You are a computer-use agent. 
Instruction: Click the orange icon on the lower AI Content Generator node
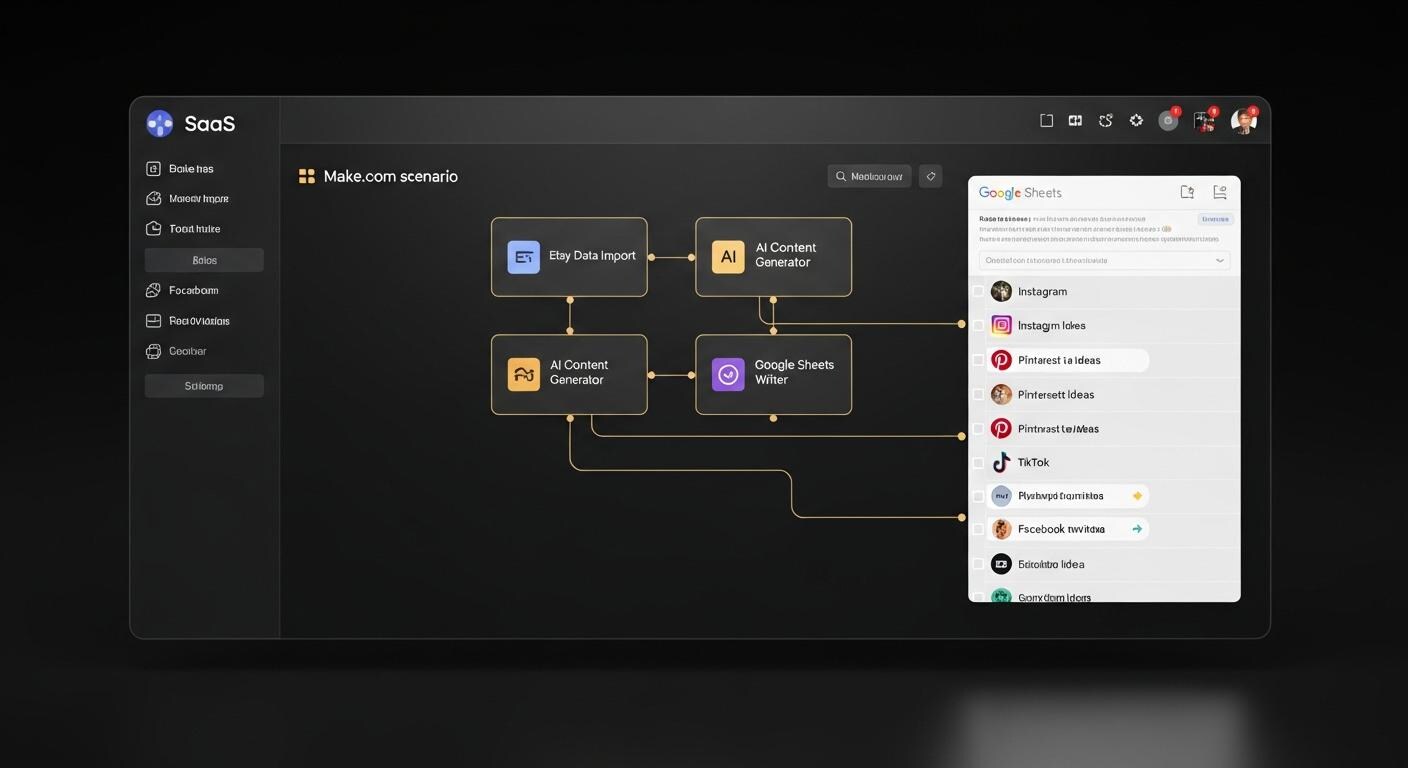523,374
